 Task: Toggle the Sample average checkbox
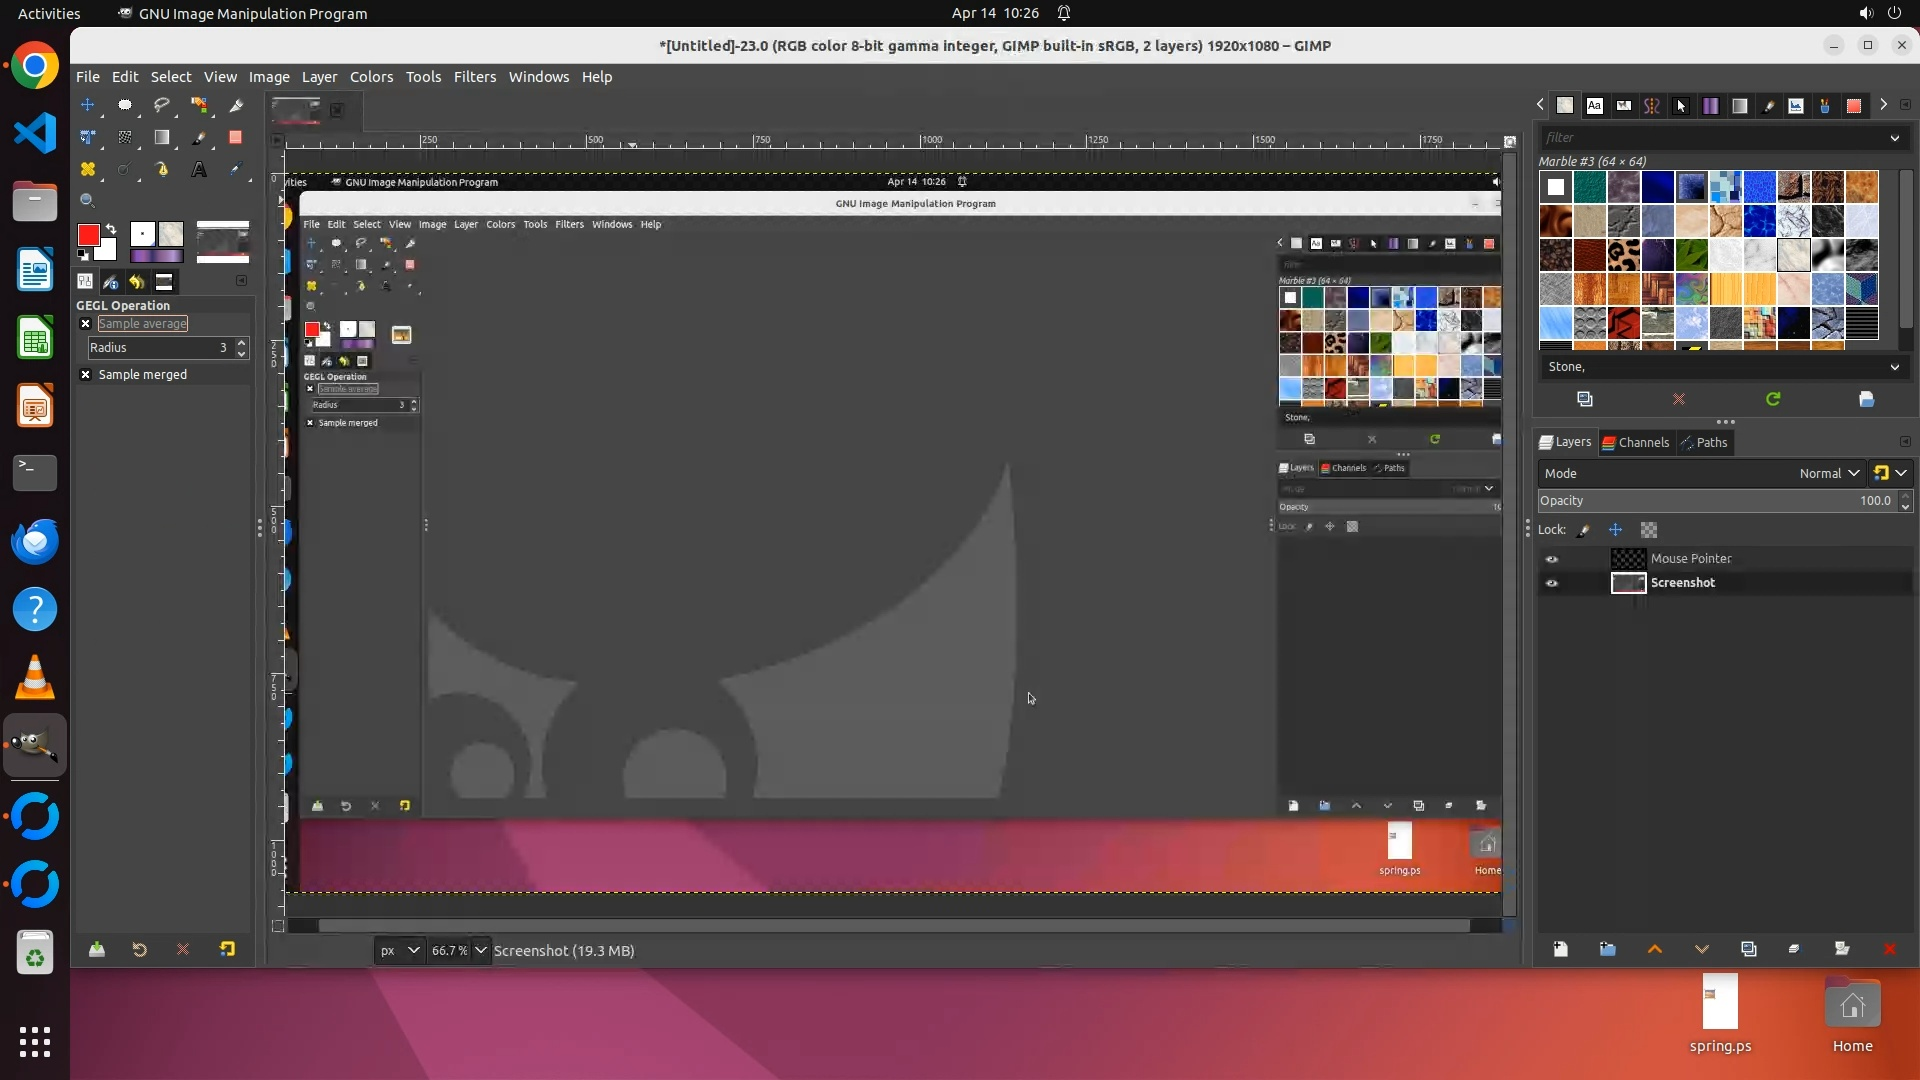(86, 324)
